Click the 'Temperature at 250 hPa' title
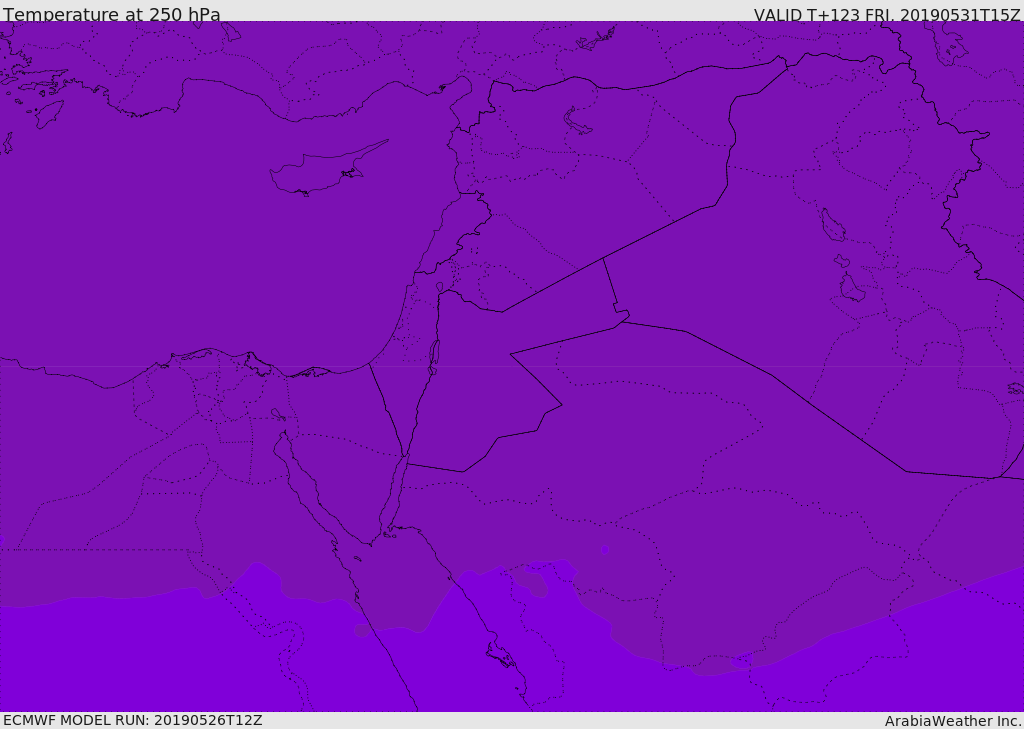This screenshot has height=729, width=1024. coord(112,14)
